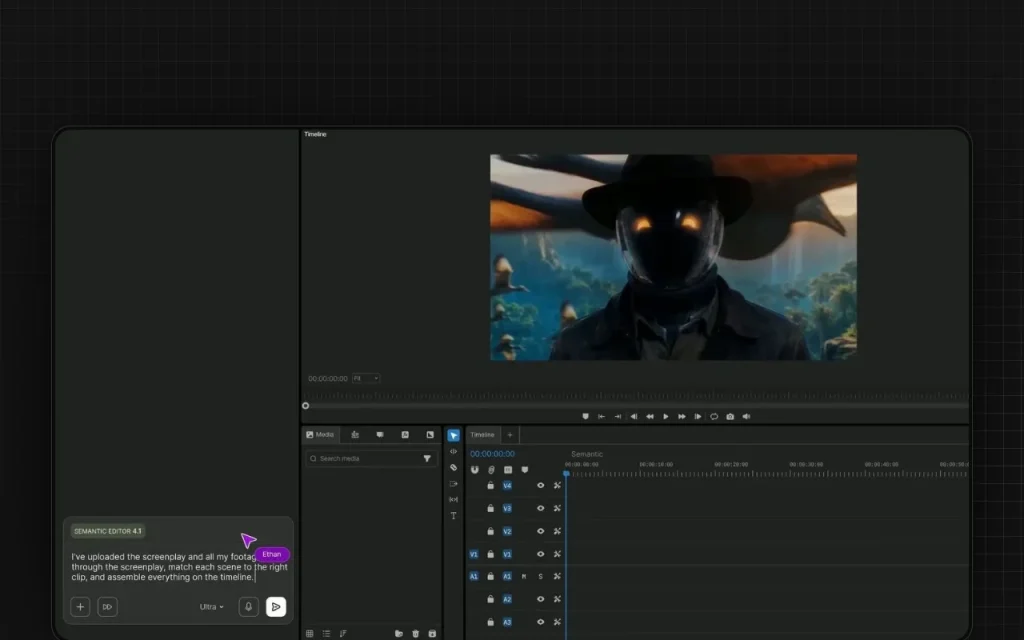Click the rewind button
The height and width of the screenshot is (640, 1024).
[650, 417]
